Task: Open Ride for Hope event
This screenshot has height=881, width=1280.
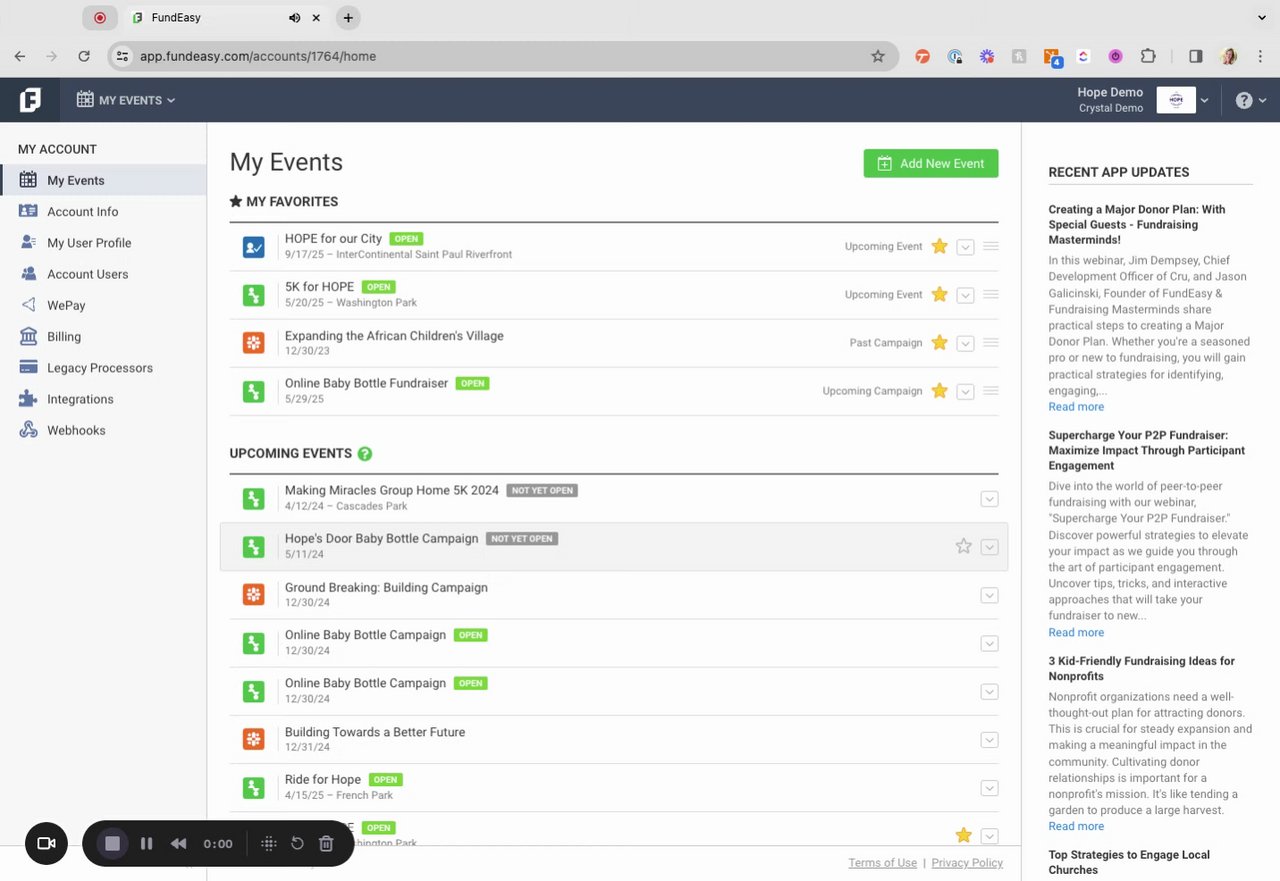Action: coord(323,779)
